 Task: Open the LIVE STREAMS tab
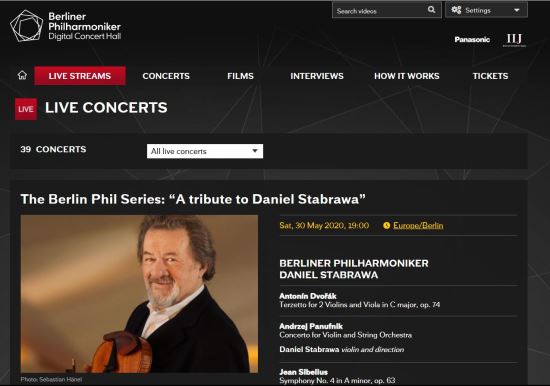tap(80, 76)
